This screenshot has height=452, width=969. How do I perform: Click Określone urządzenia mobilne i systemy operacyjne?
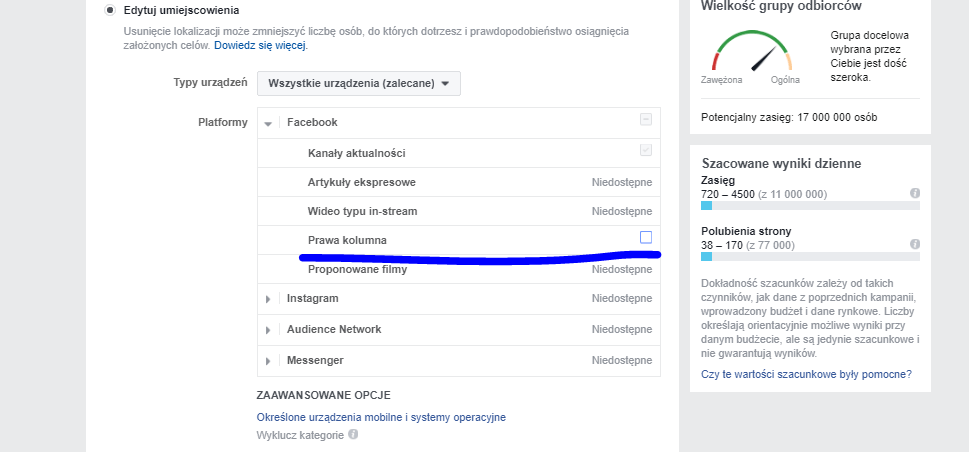(381, 417)
